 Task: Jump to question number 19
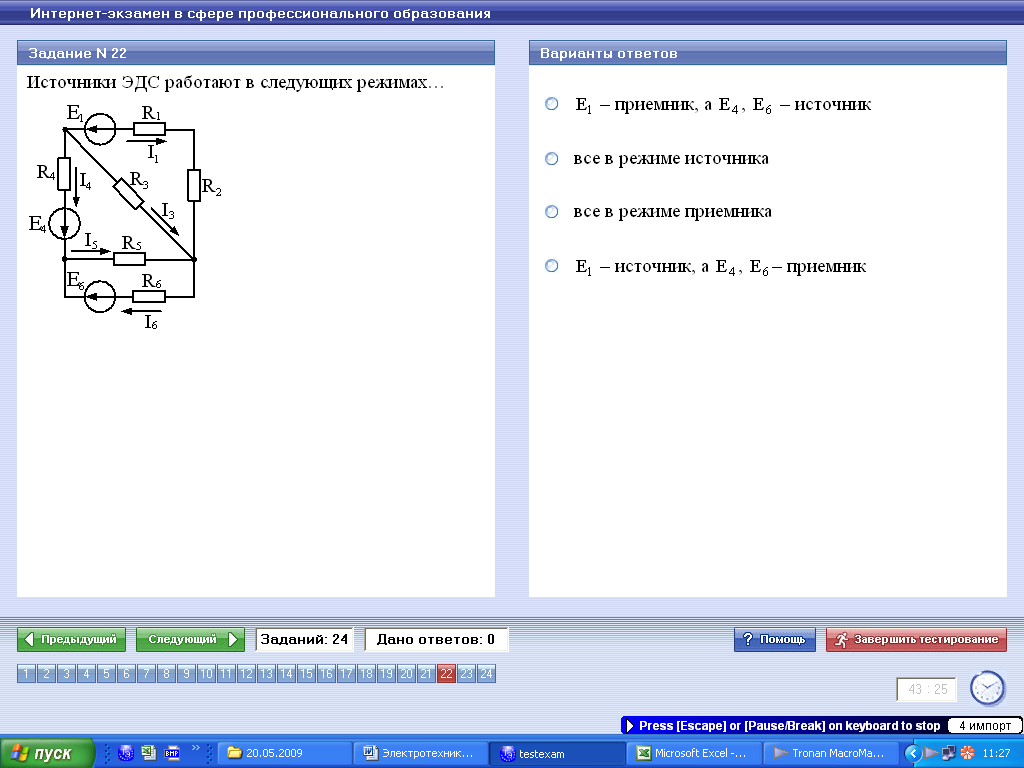coord(387,673)
